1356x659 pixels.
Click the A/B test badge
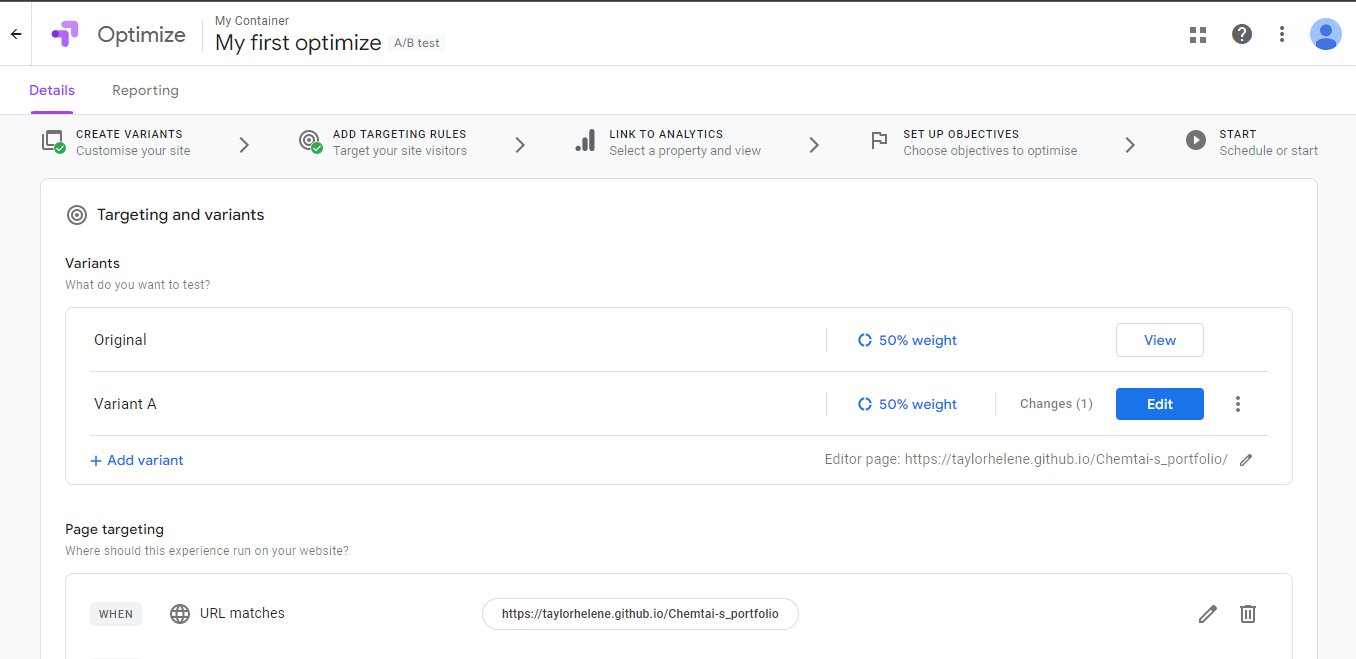pos(417,43)
